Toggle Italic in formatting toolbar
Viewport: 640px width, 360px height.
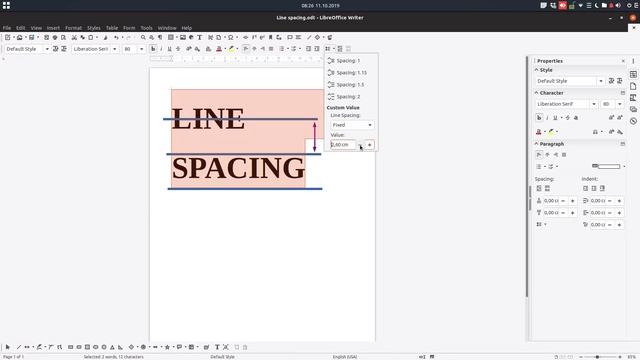(x=161, y=49)
